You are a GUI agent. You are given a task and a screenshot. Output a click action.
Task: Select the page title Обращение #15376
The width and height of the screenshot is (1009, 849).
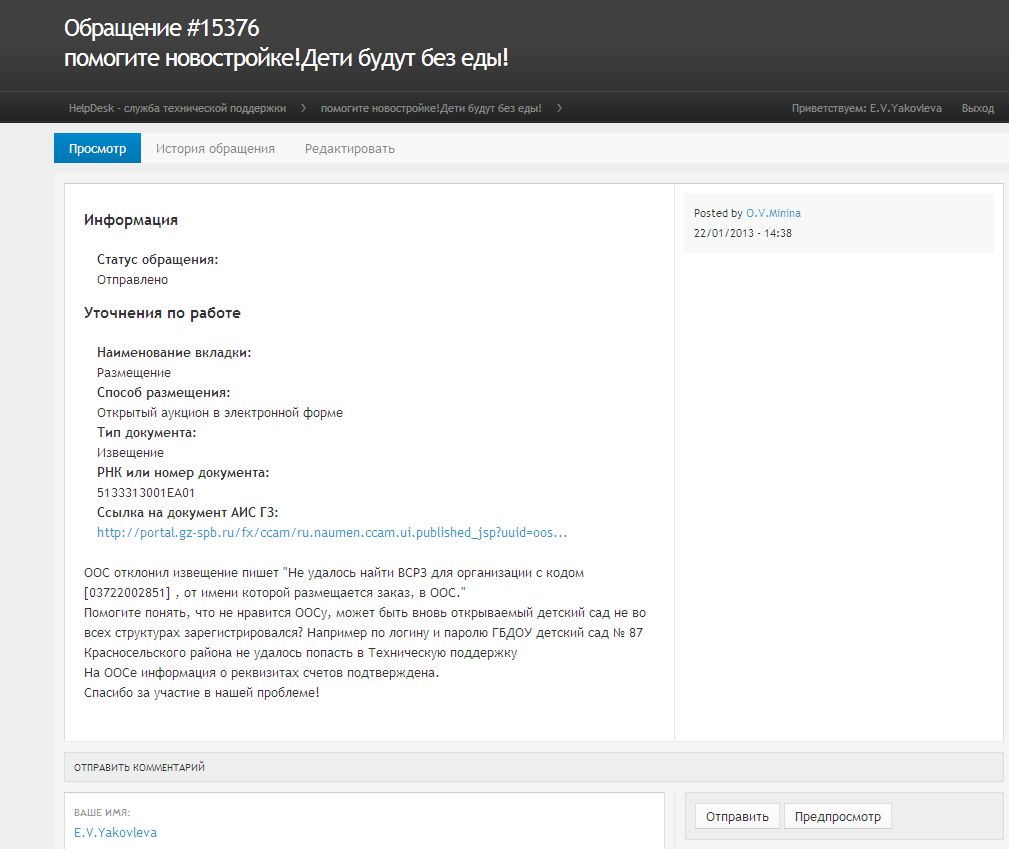(162, 28)
